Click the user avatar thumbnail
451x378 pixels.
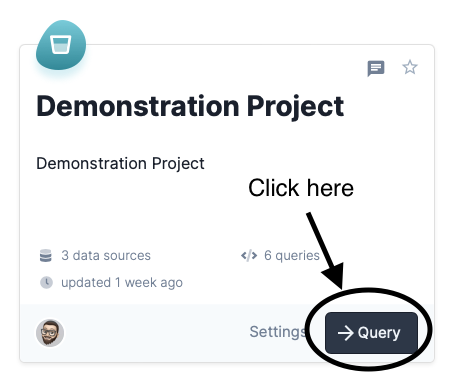[x=50, y=333]
